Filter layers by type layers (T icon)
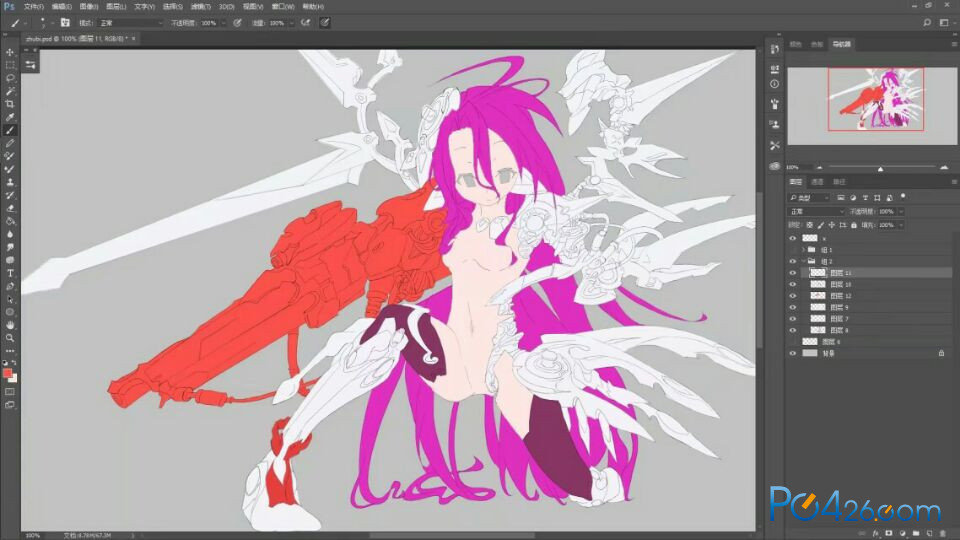The height and width of the screenshot is (540, 960). pos(865,198)
